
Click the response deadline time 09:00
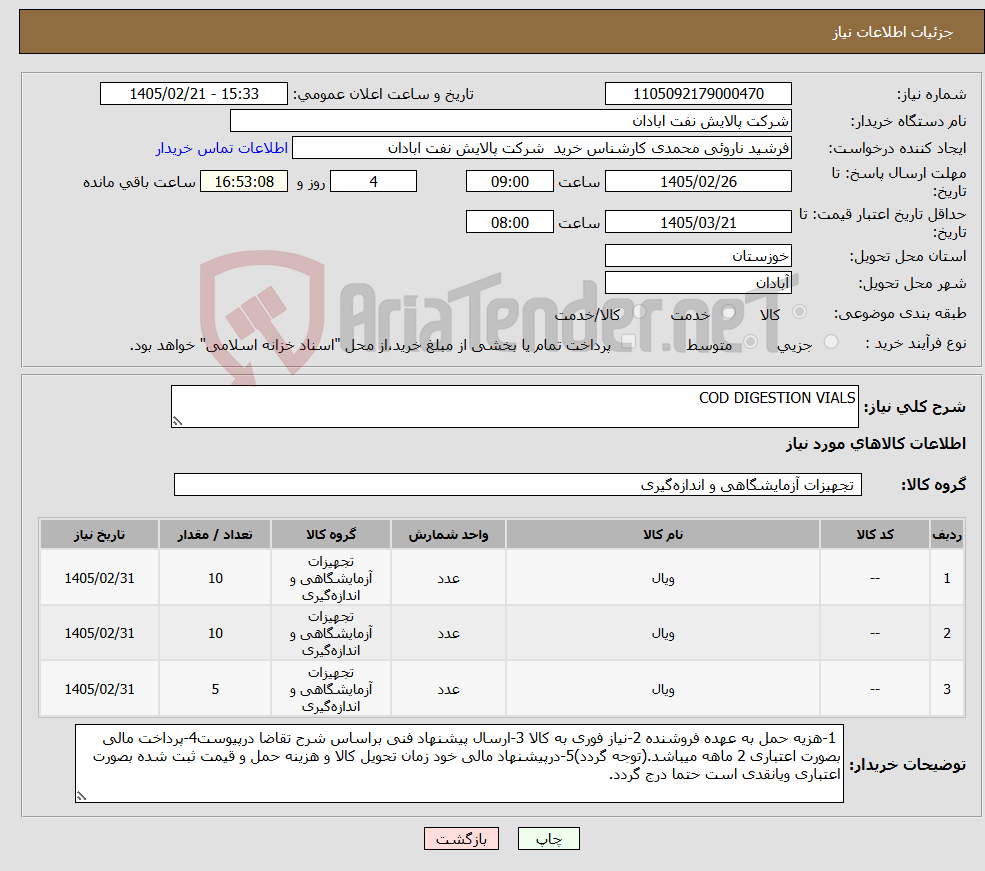[x=509, y=182]
